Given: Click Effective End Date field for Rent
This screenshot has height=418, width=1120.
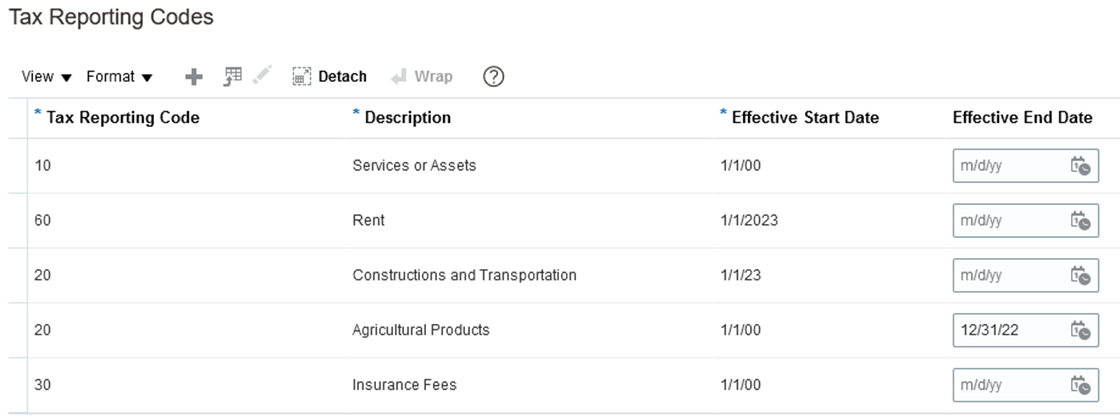Looking at the screenshot, I should 1005,221.
